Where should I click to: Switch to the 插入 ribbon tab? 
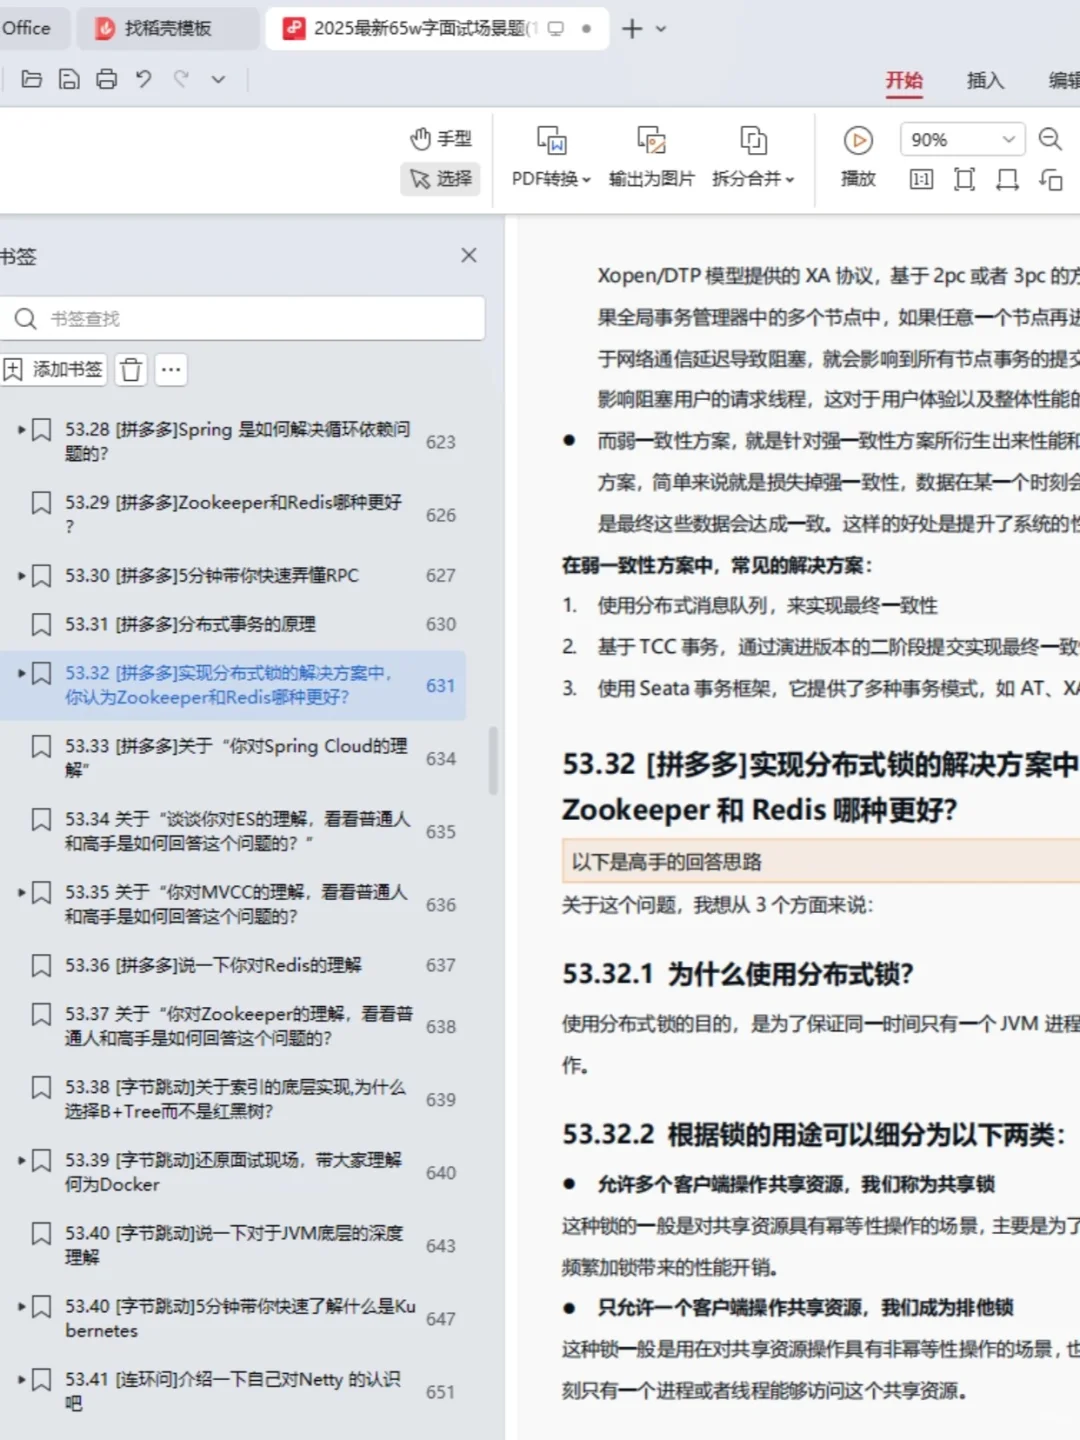[985, 80]
